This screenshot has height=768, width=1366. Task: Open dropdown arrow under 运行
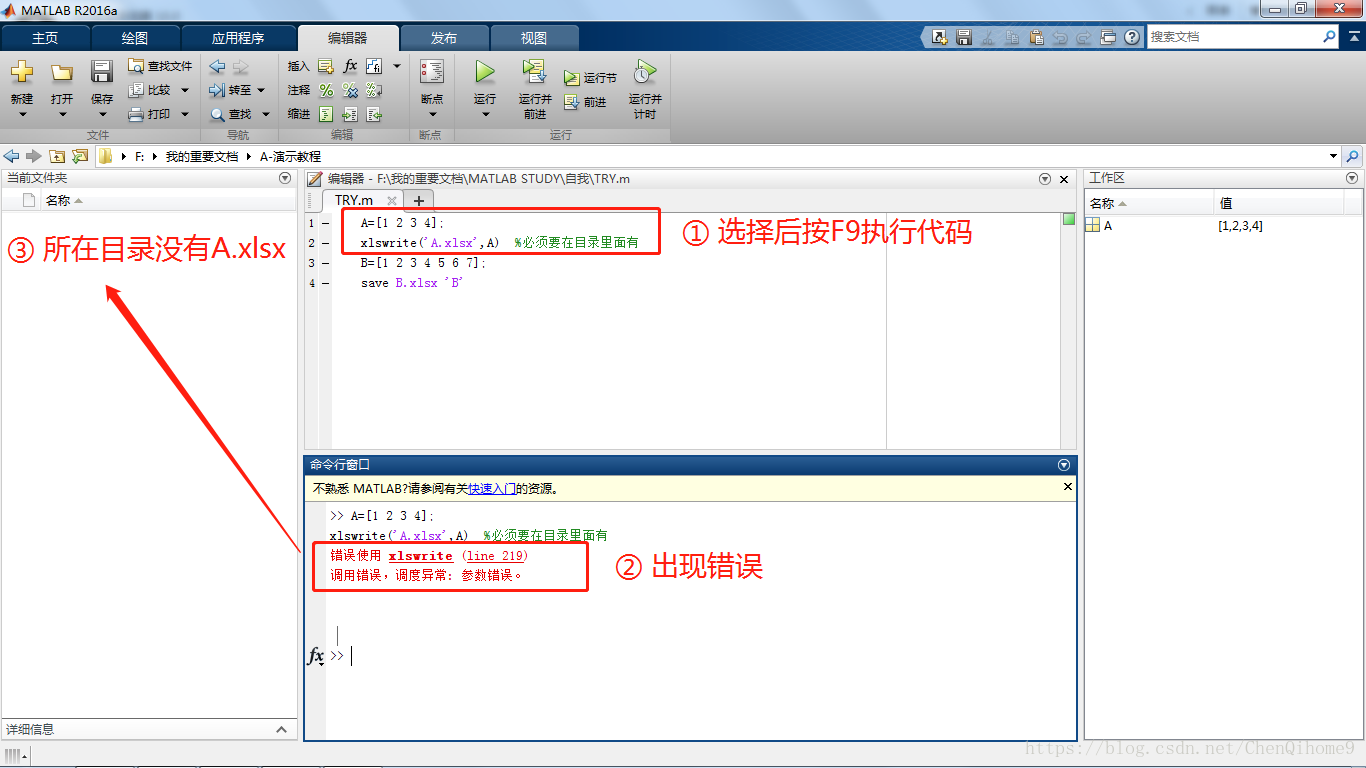pos(485,115)
